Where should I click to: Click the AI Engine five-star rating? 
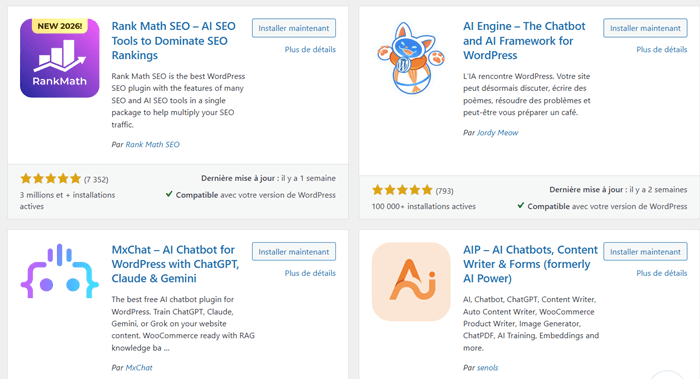point(402,190)
